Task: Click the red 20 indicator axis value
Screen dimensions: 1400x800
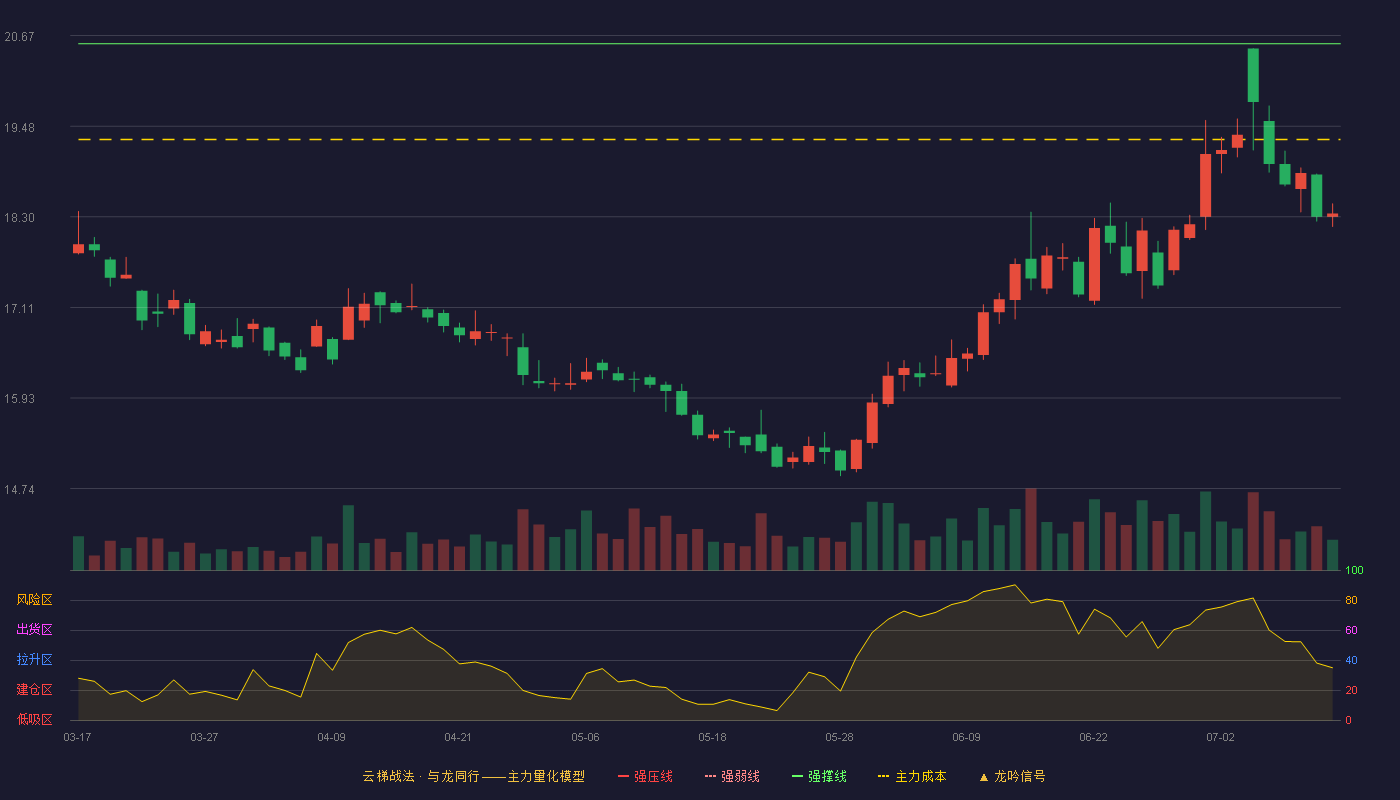Action: (x=1351, y=690)
